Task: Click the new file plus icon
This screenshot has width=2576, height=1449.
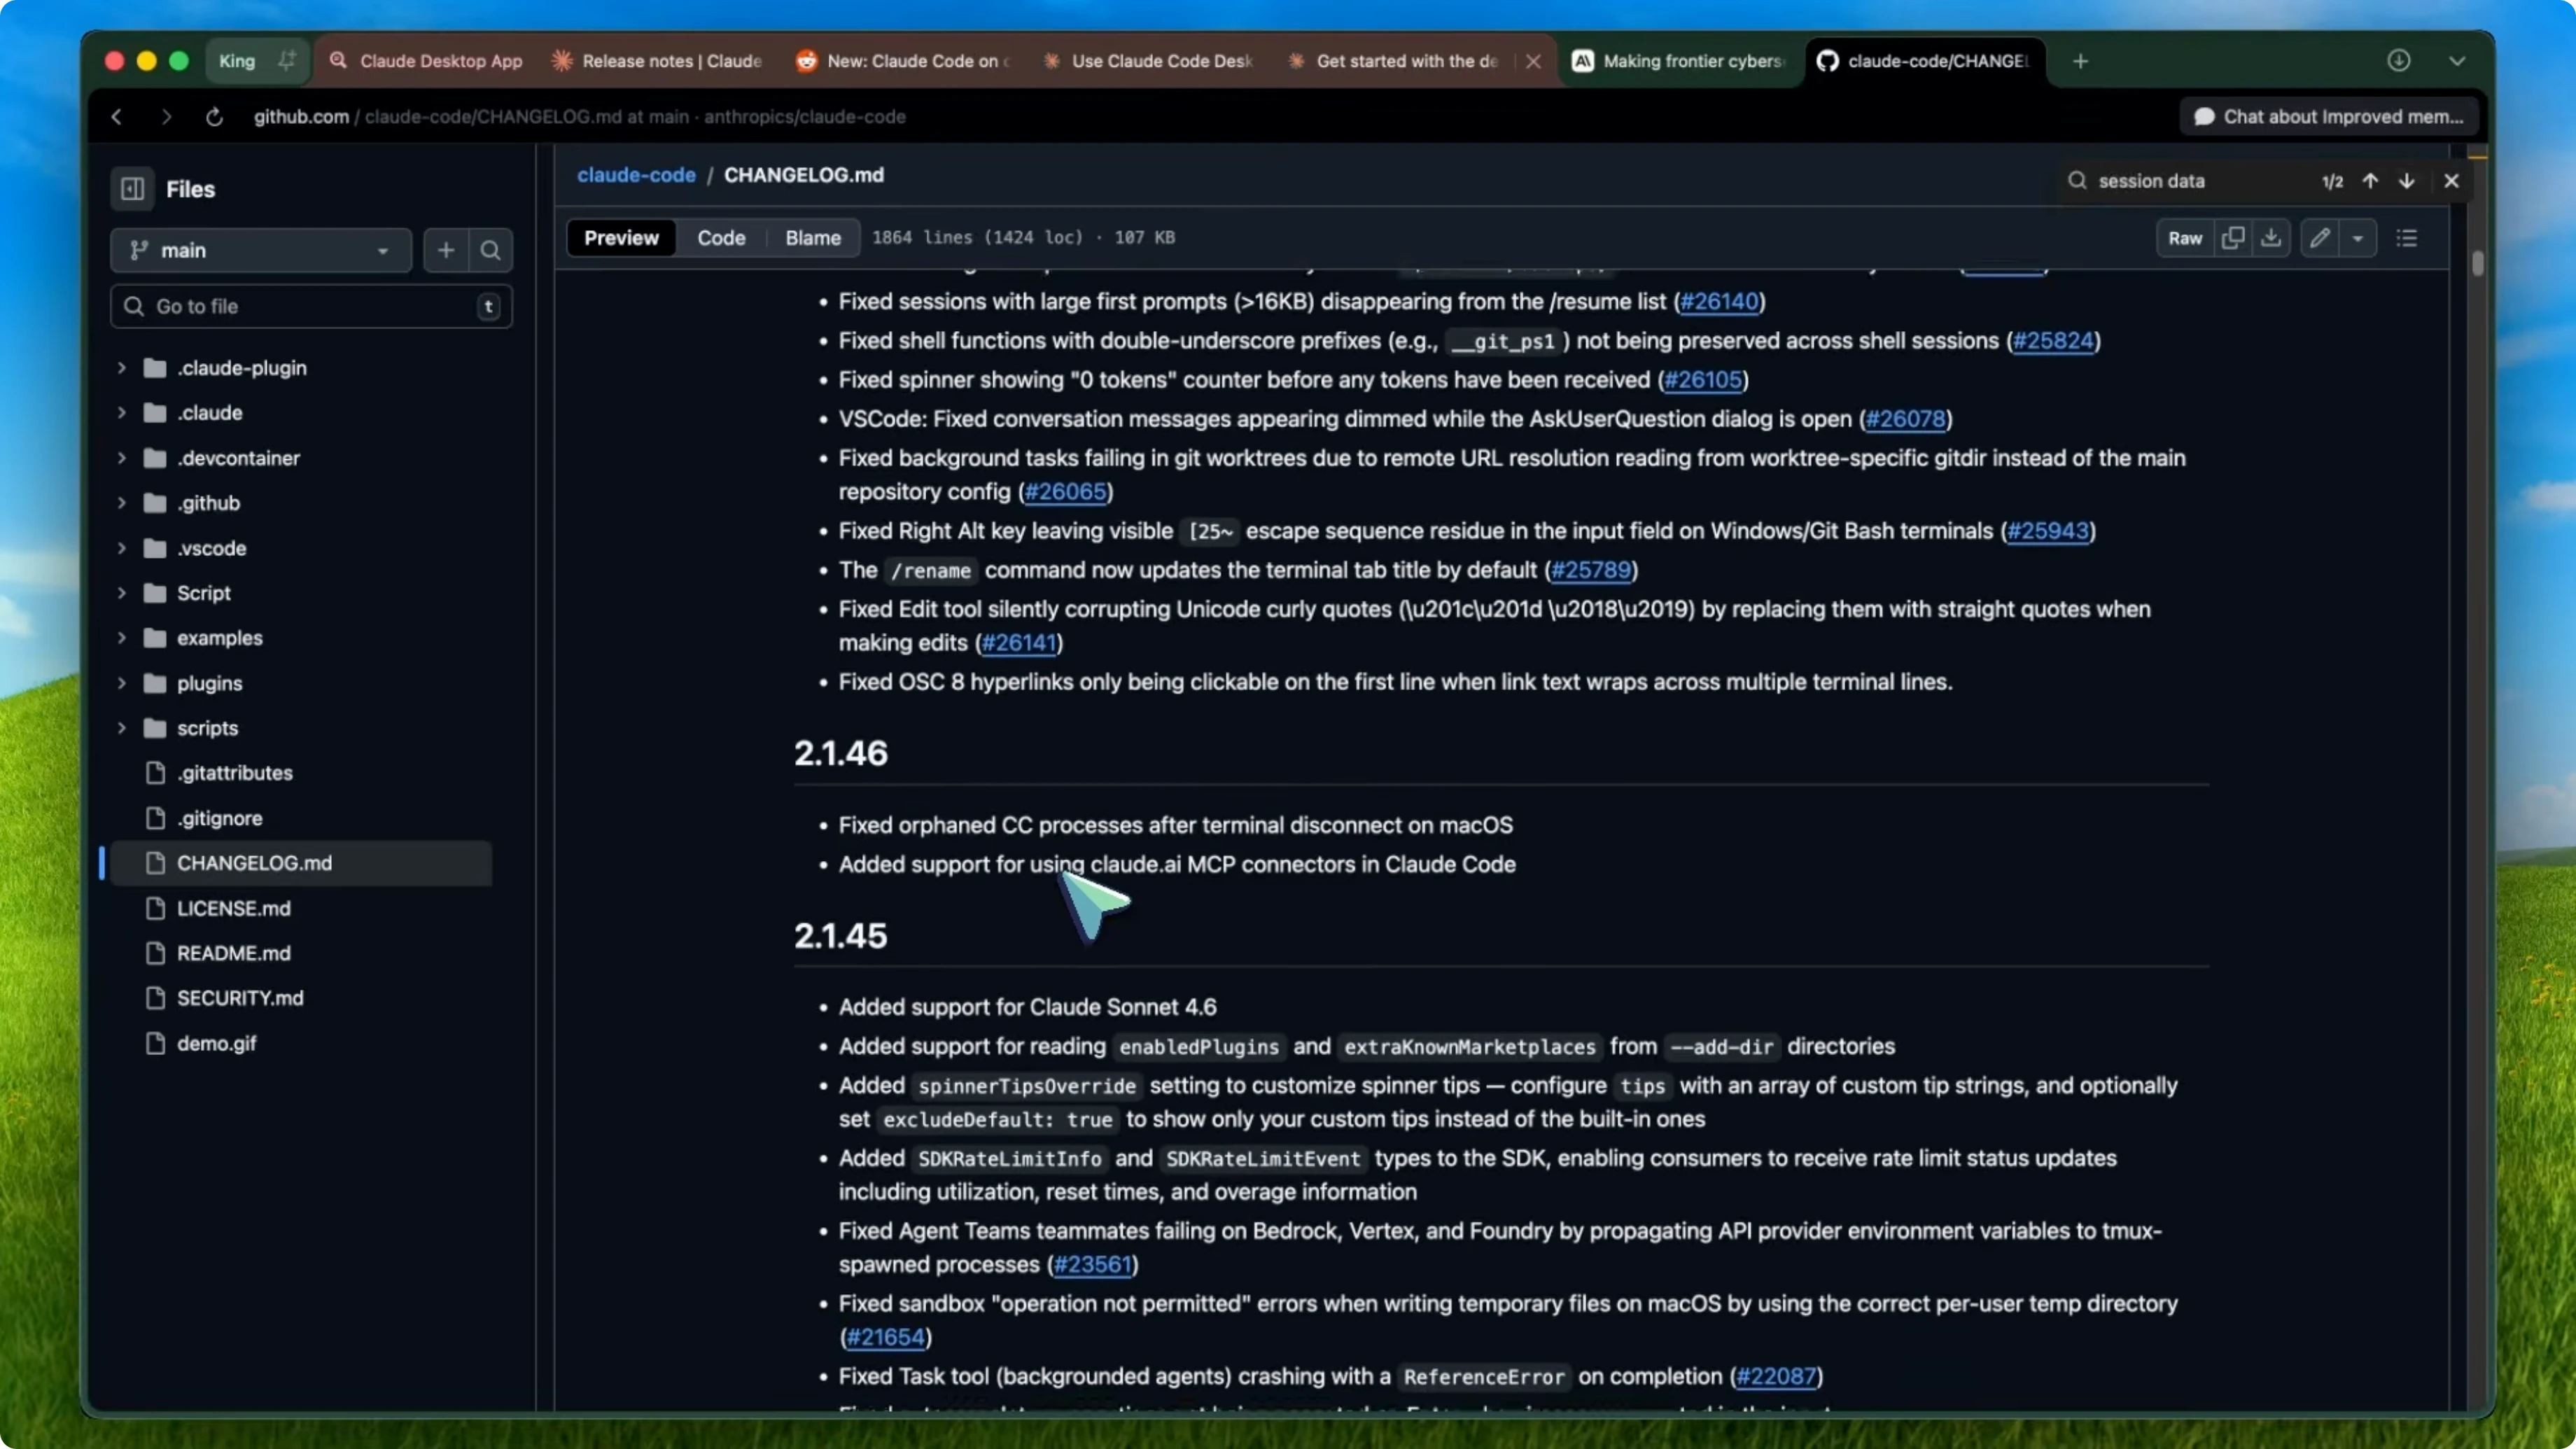Action: 445,250
